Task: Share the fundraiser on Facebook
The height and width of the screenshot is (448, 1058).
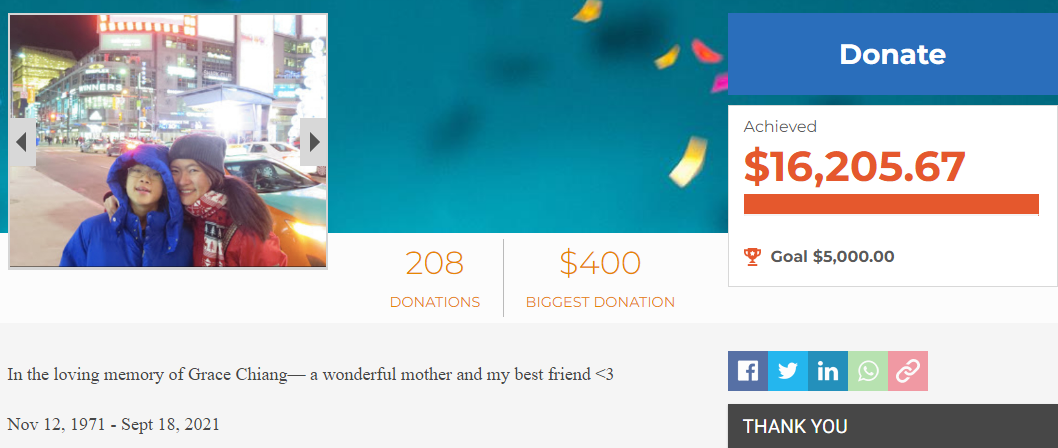Action: (x=748, y=371)
